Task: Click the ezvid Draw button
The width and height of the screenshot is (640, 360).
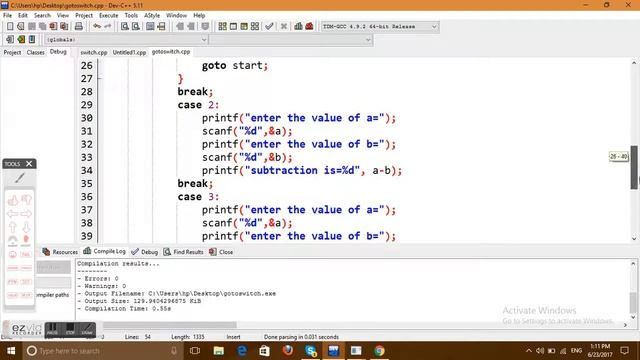Action: coord(87,329)
